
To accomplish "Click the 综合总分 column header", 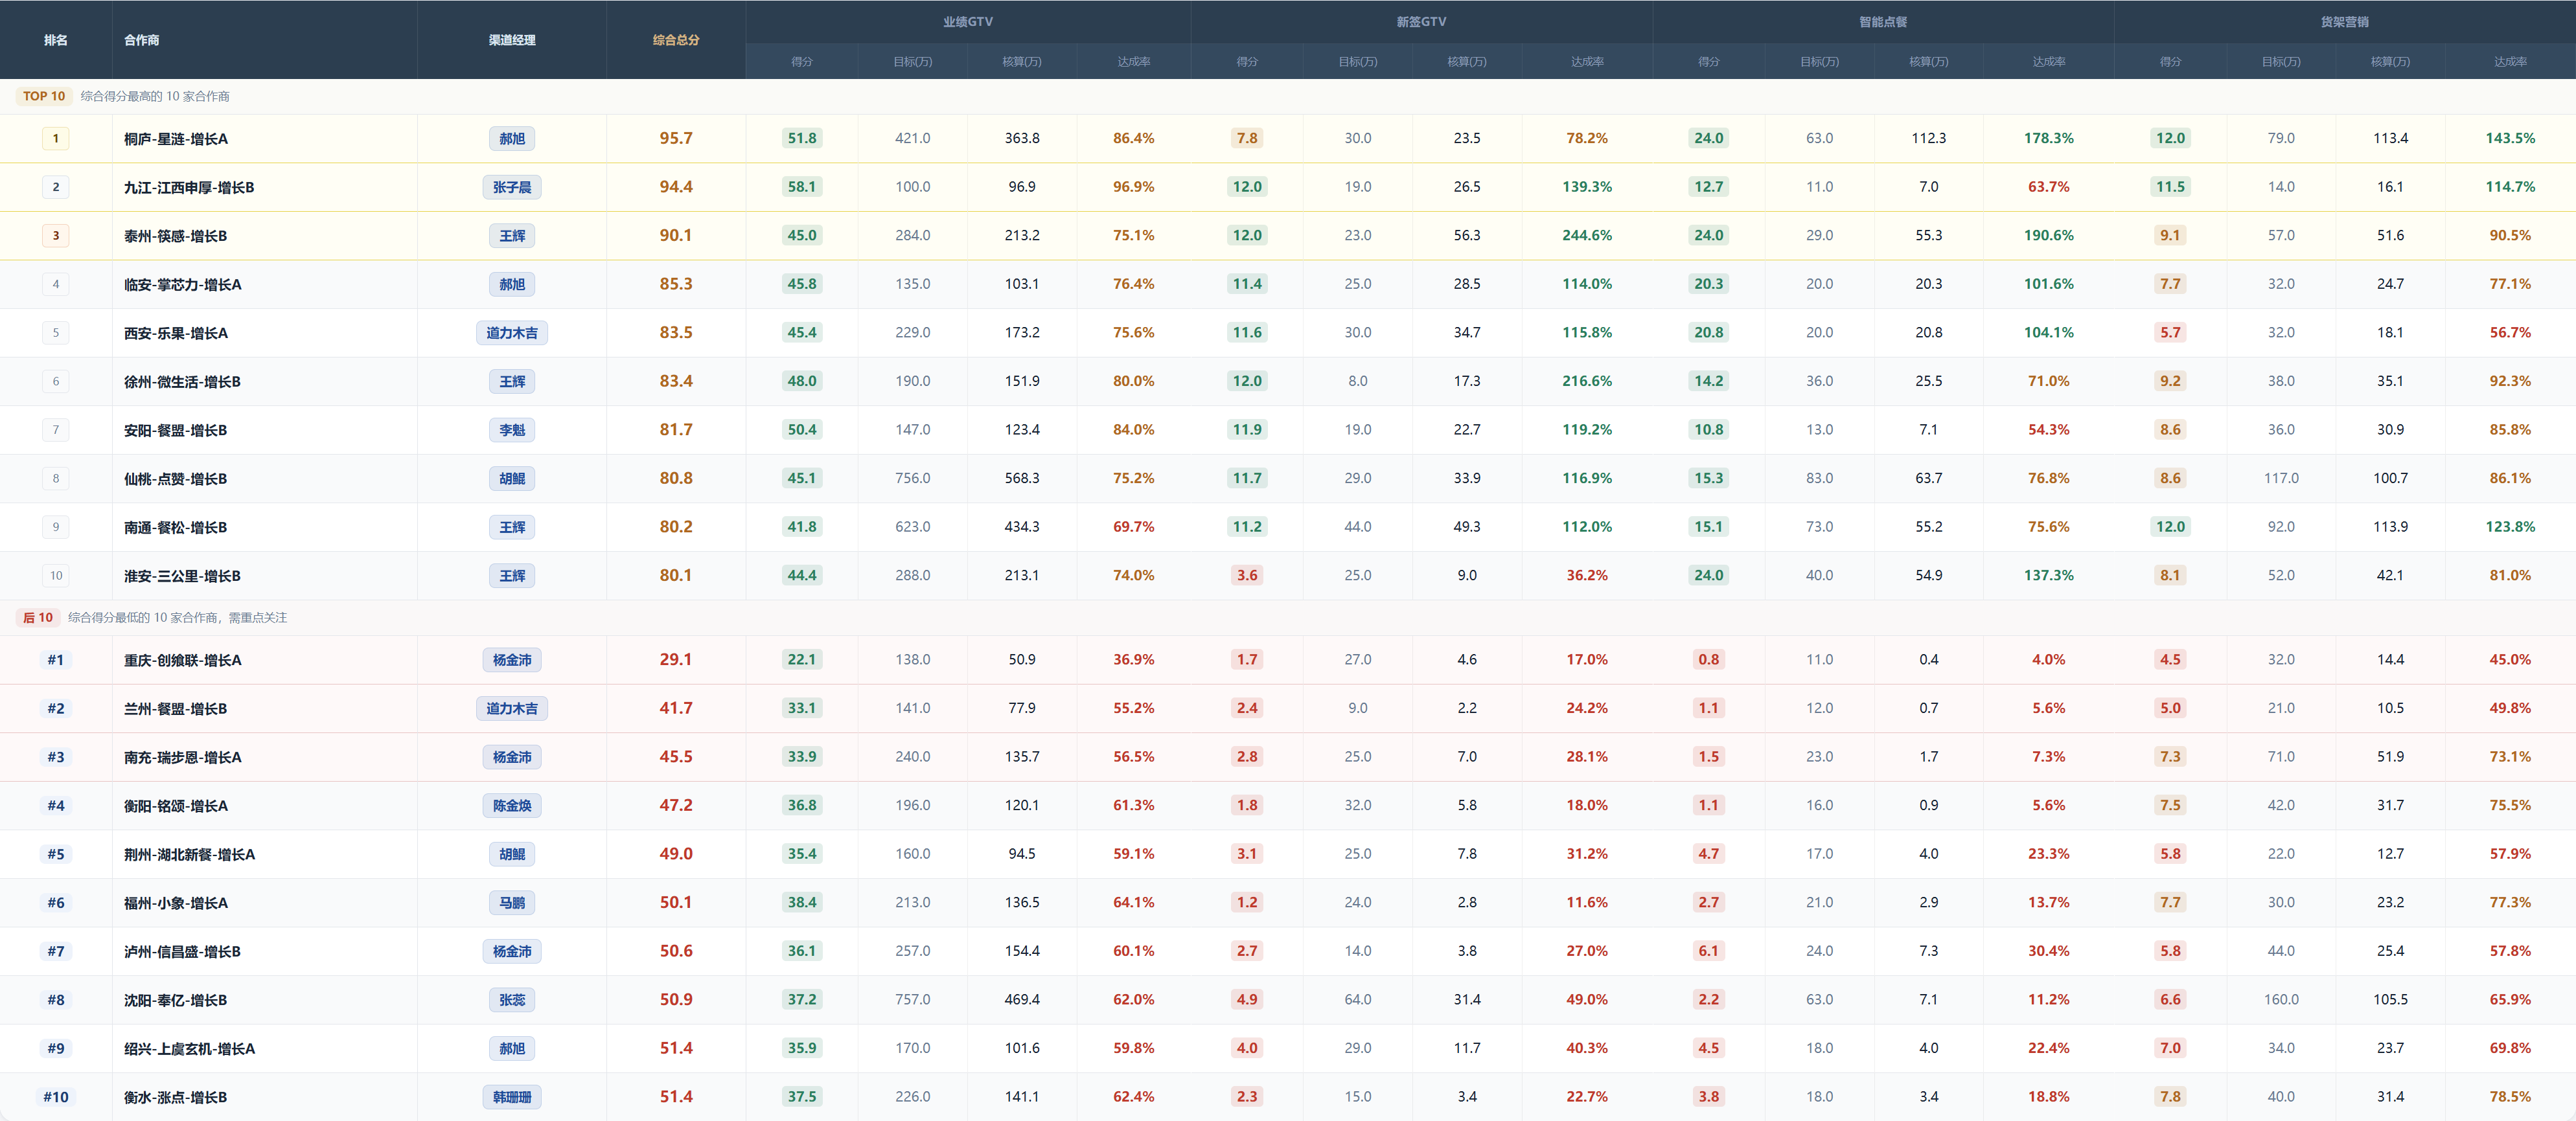I will point(676,40).
